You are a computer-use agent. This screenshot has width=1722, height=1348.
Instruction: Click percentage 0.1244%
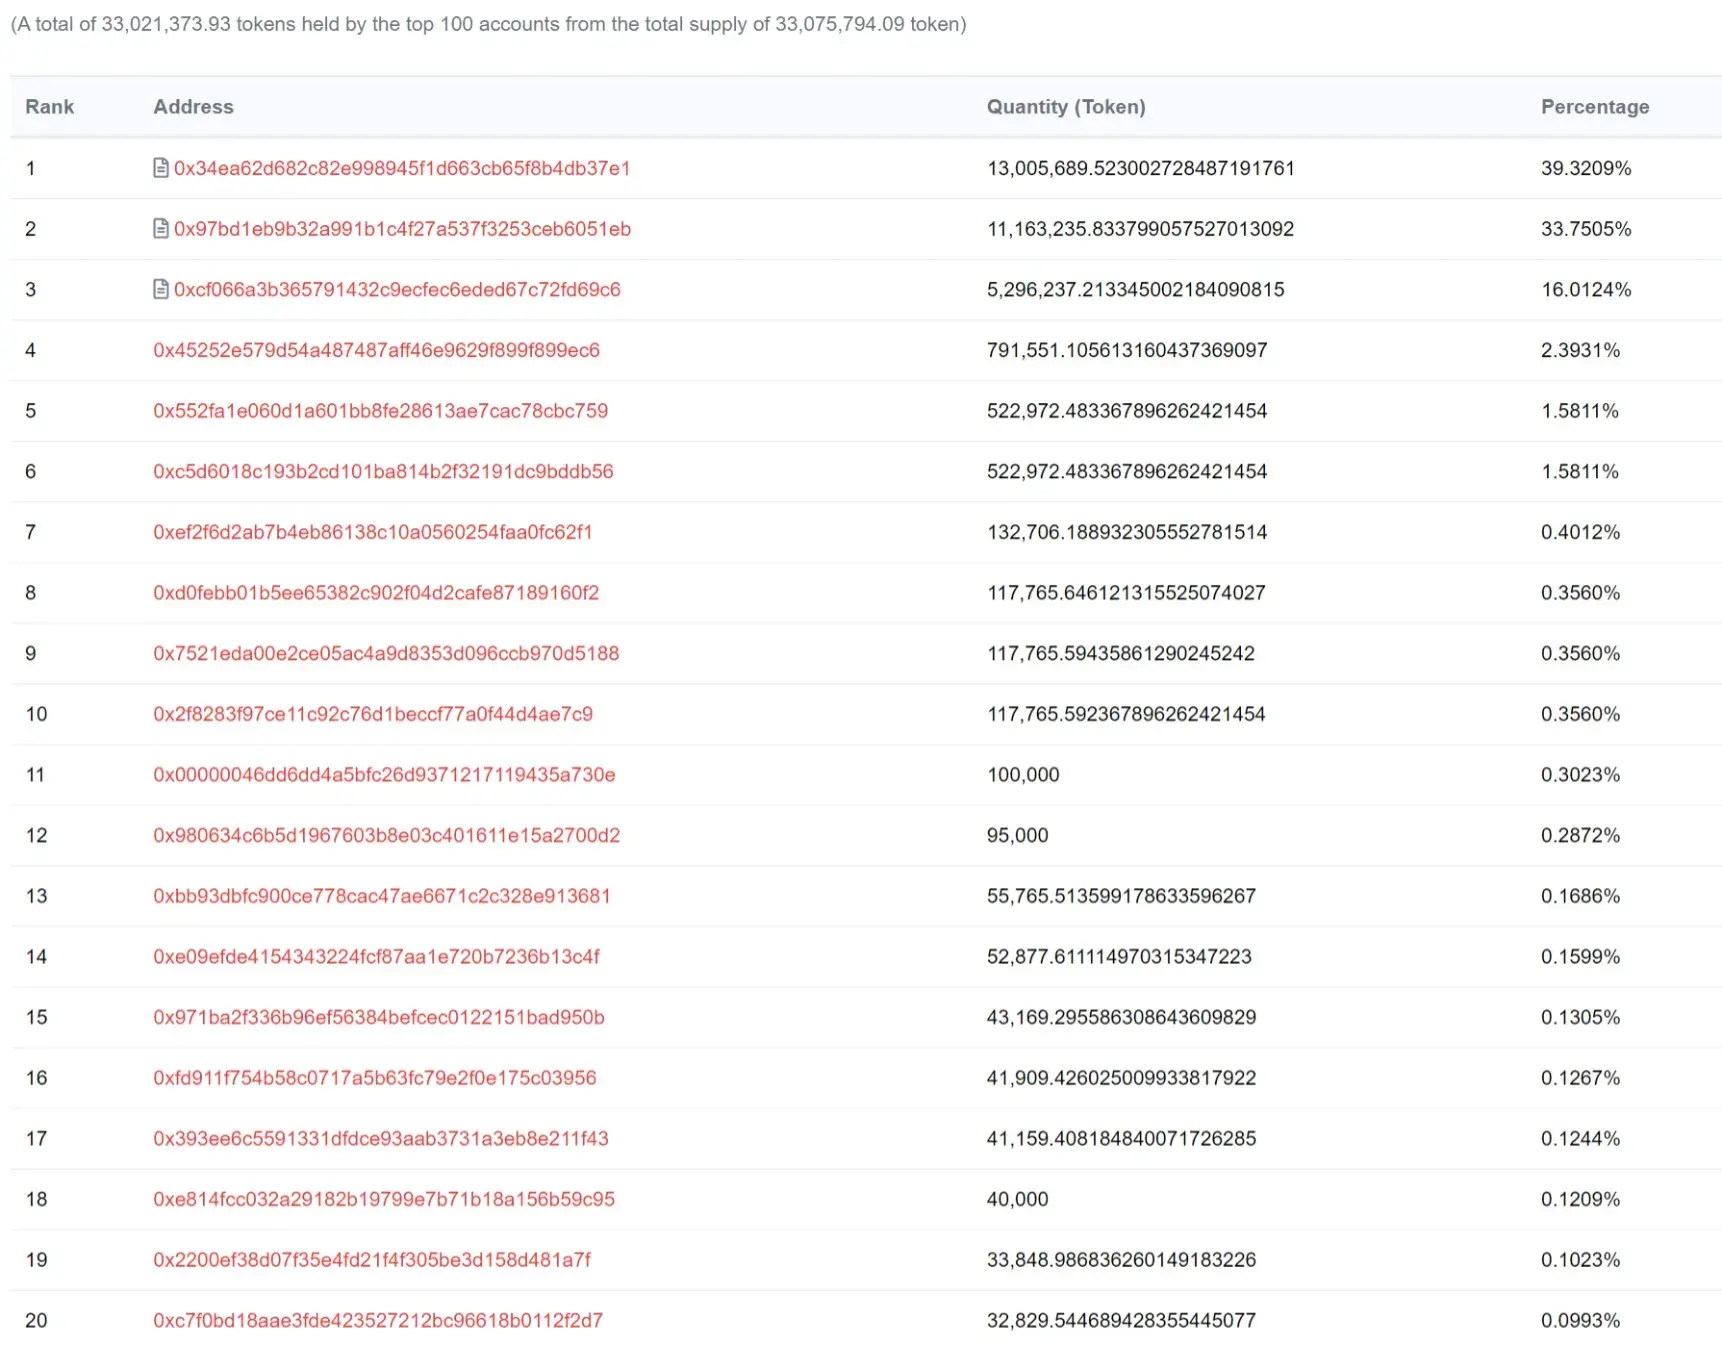(1581, 1139)
